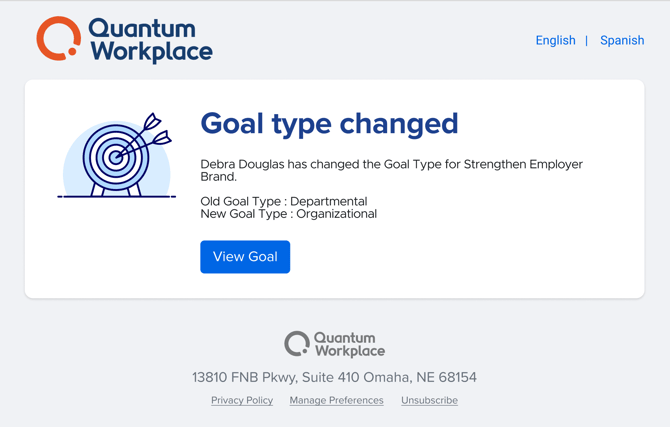Select the Old Goal Type Departmental line
670x427 pixels.
[284, 201]
